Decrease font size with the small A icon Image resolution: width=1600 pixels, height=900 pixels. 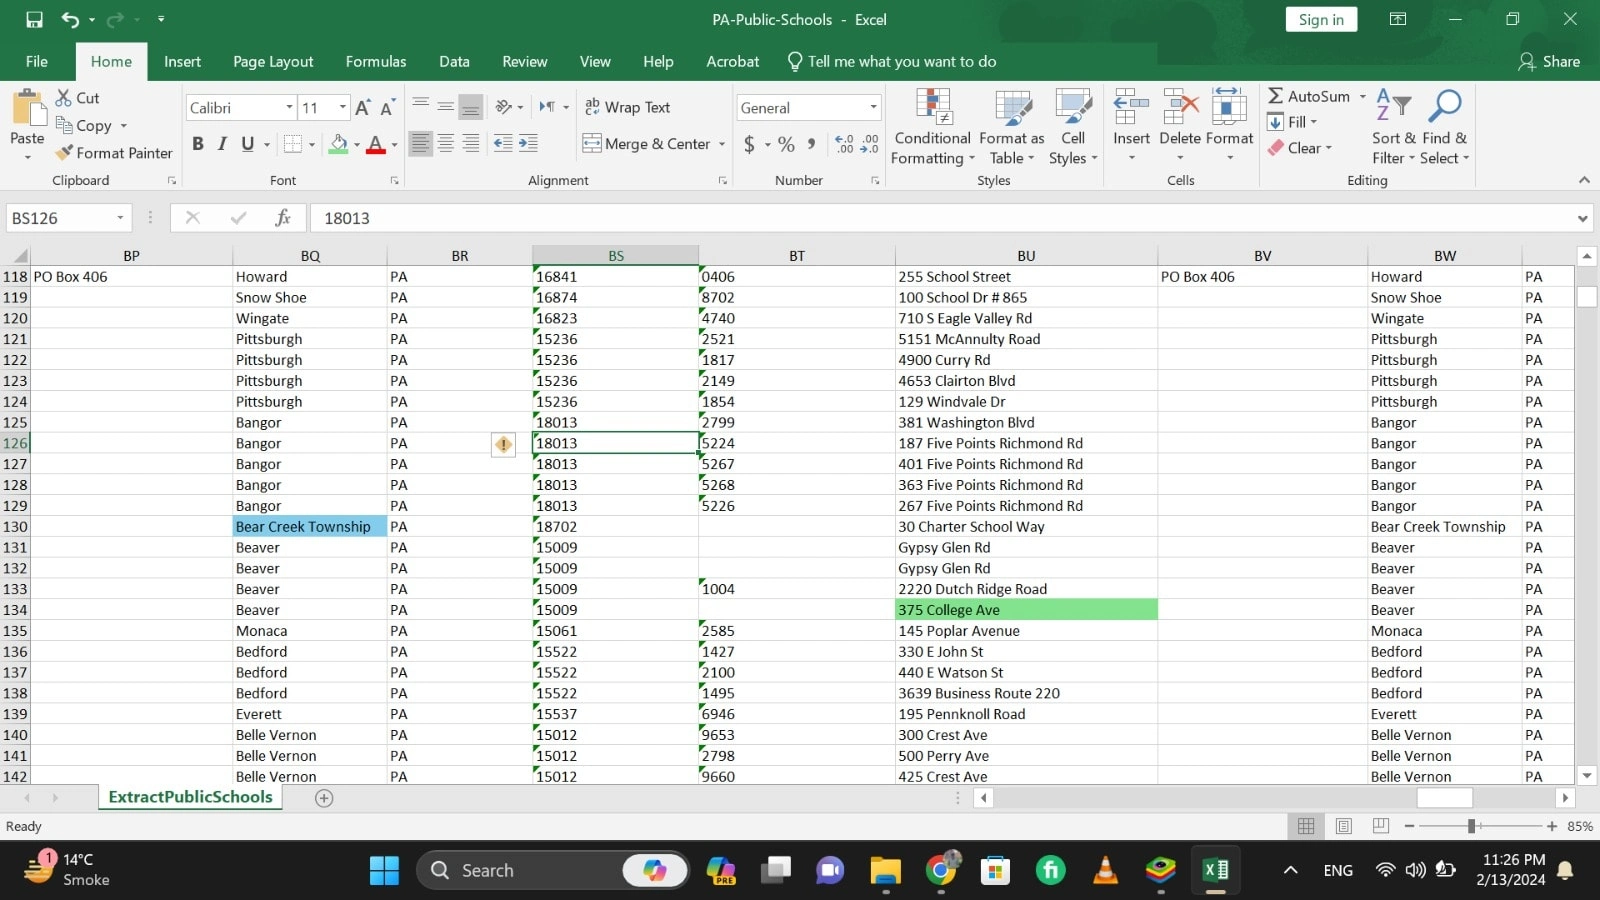[x=387, y=107]
